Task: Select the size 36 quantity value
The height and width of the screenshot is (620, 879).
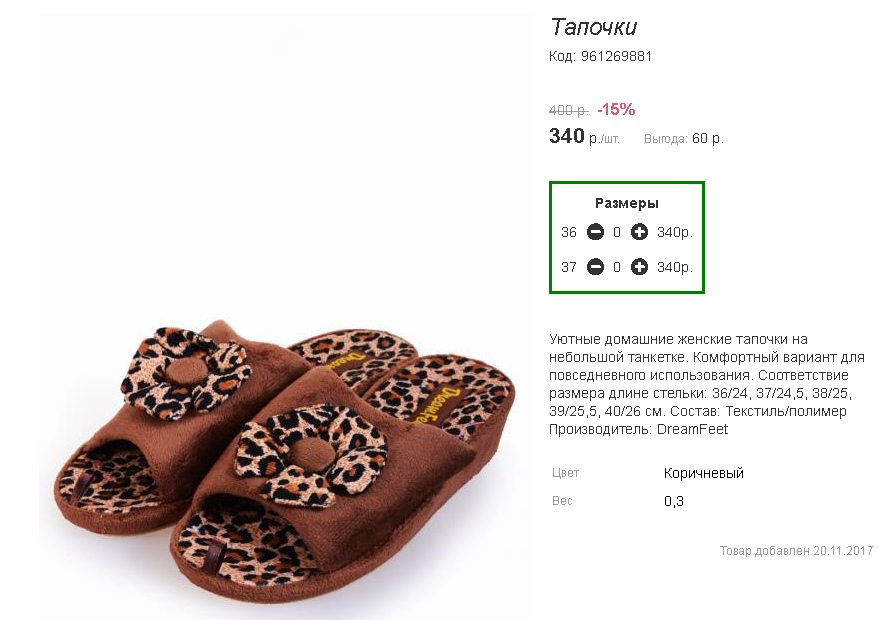Action: (x=617, y=232)
